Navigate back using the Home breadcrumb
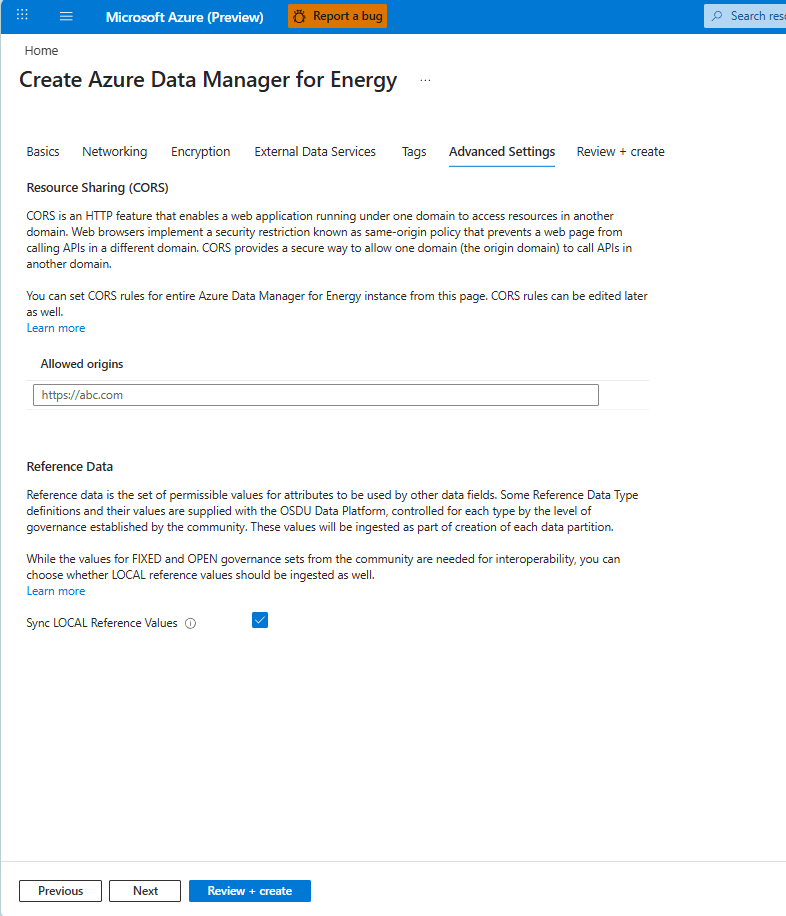786x916 pixels. (41, 50)
